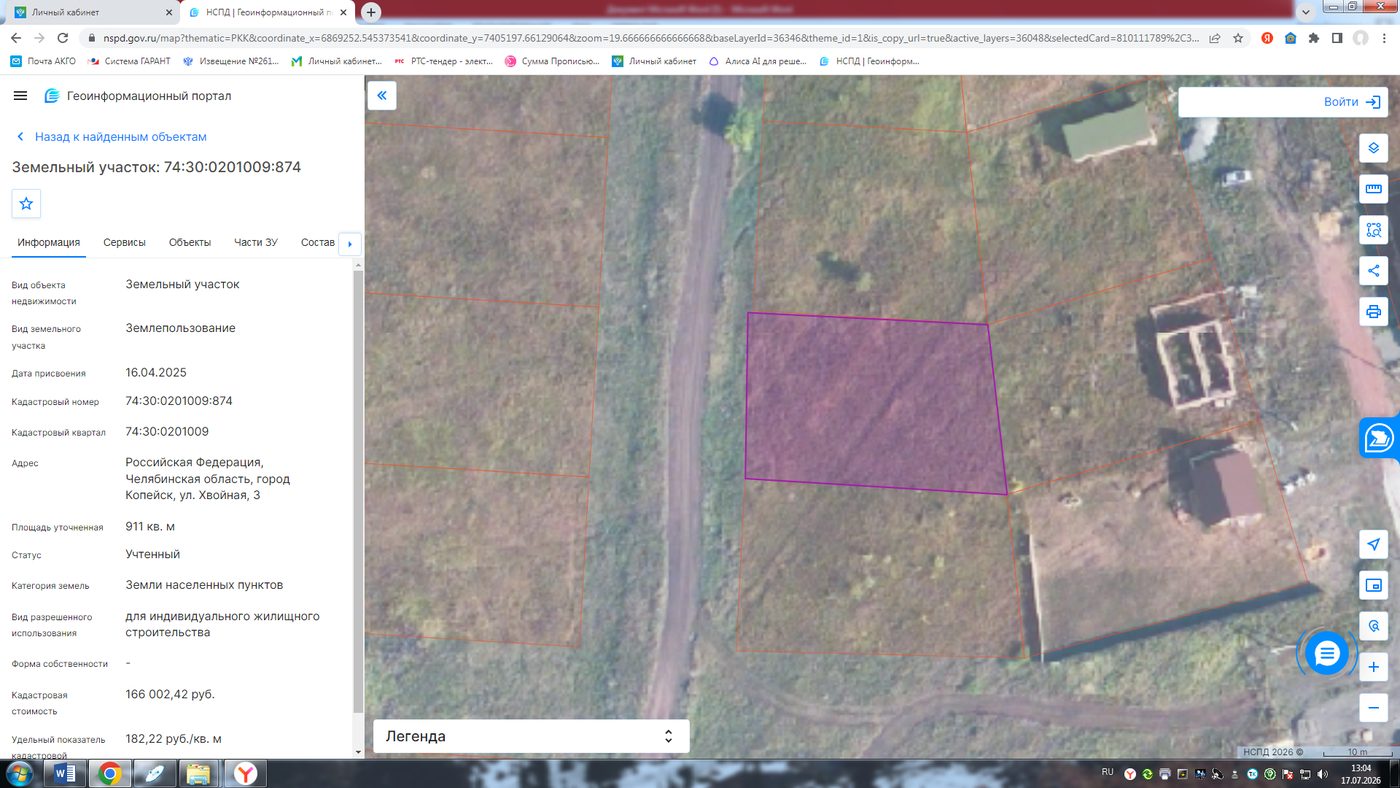Select the status value Учтенный
This screenshot has height=788, width=1400.
[153, 554]
